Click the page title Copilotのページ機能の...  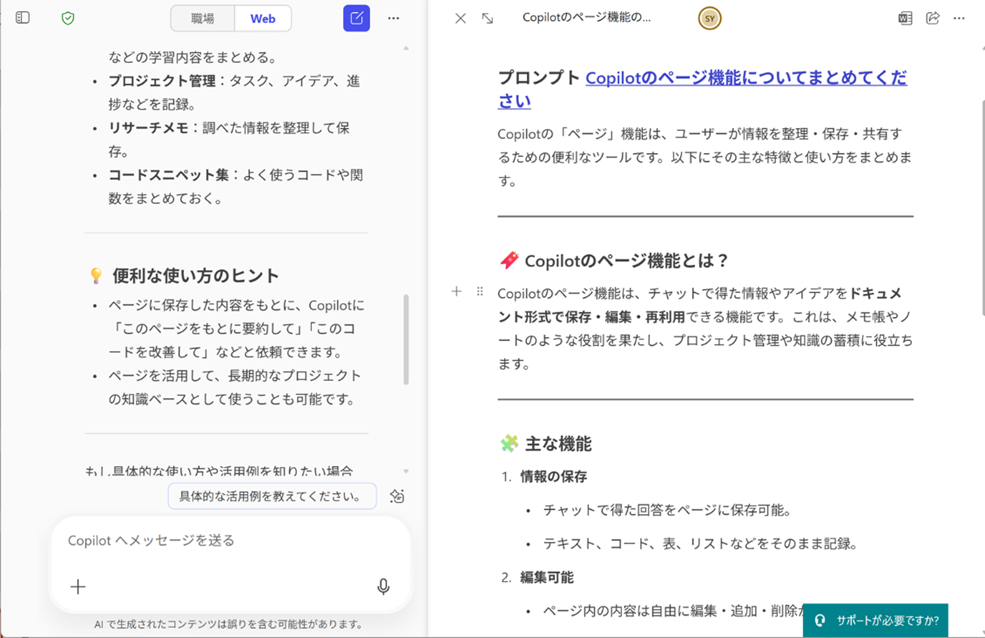tap(586, 18)
